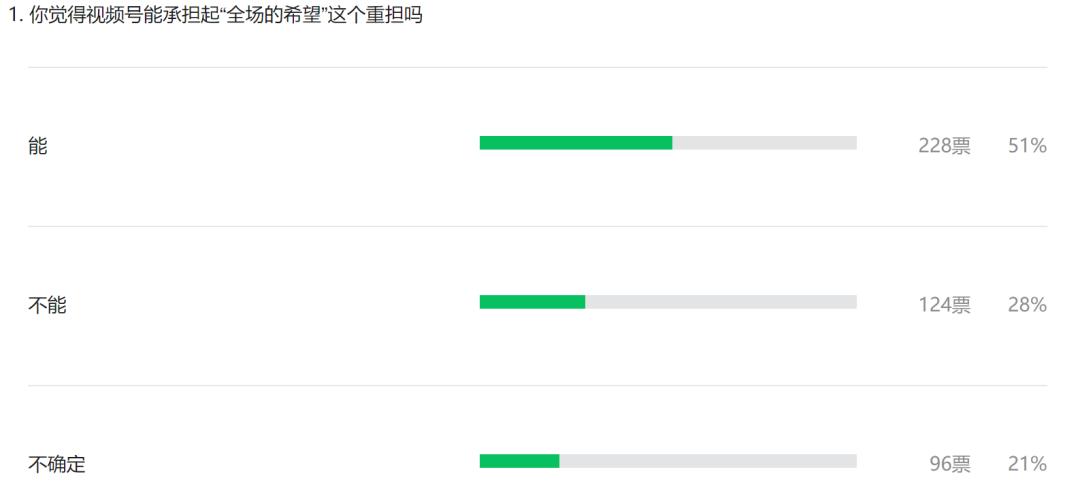The image size is (1080, 493).
Task: Select the "不确定" poll option label
Action: coord(57,464)
